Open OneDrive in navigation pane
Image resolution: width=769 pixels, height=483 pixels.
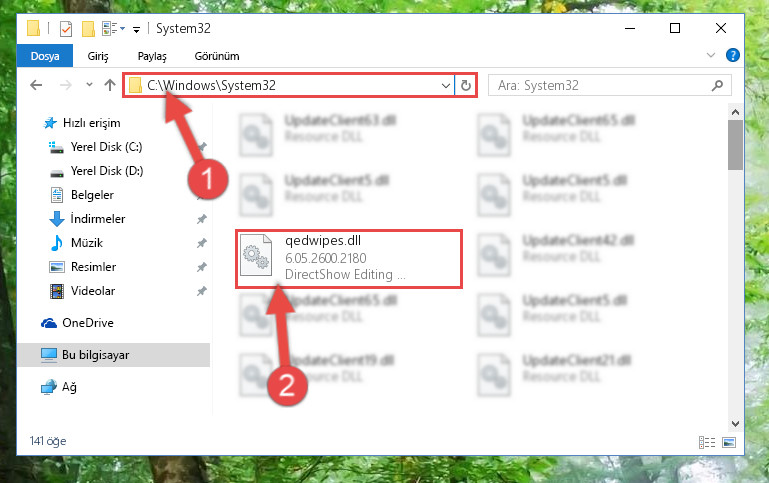click(x=87, y=323)
